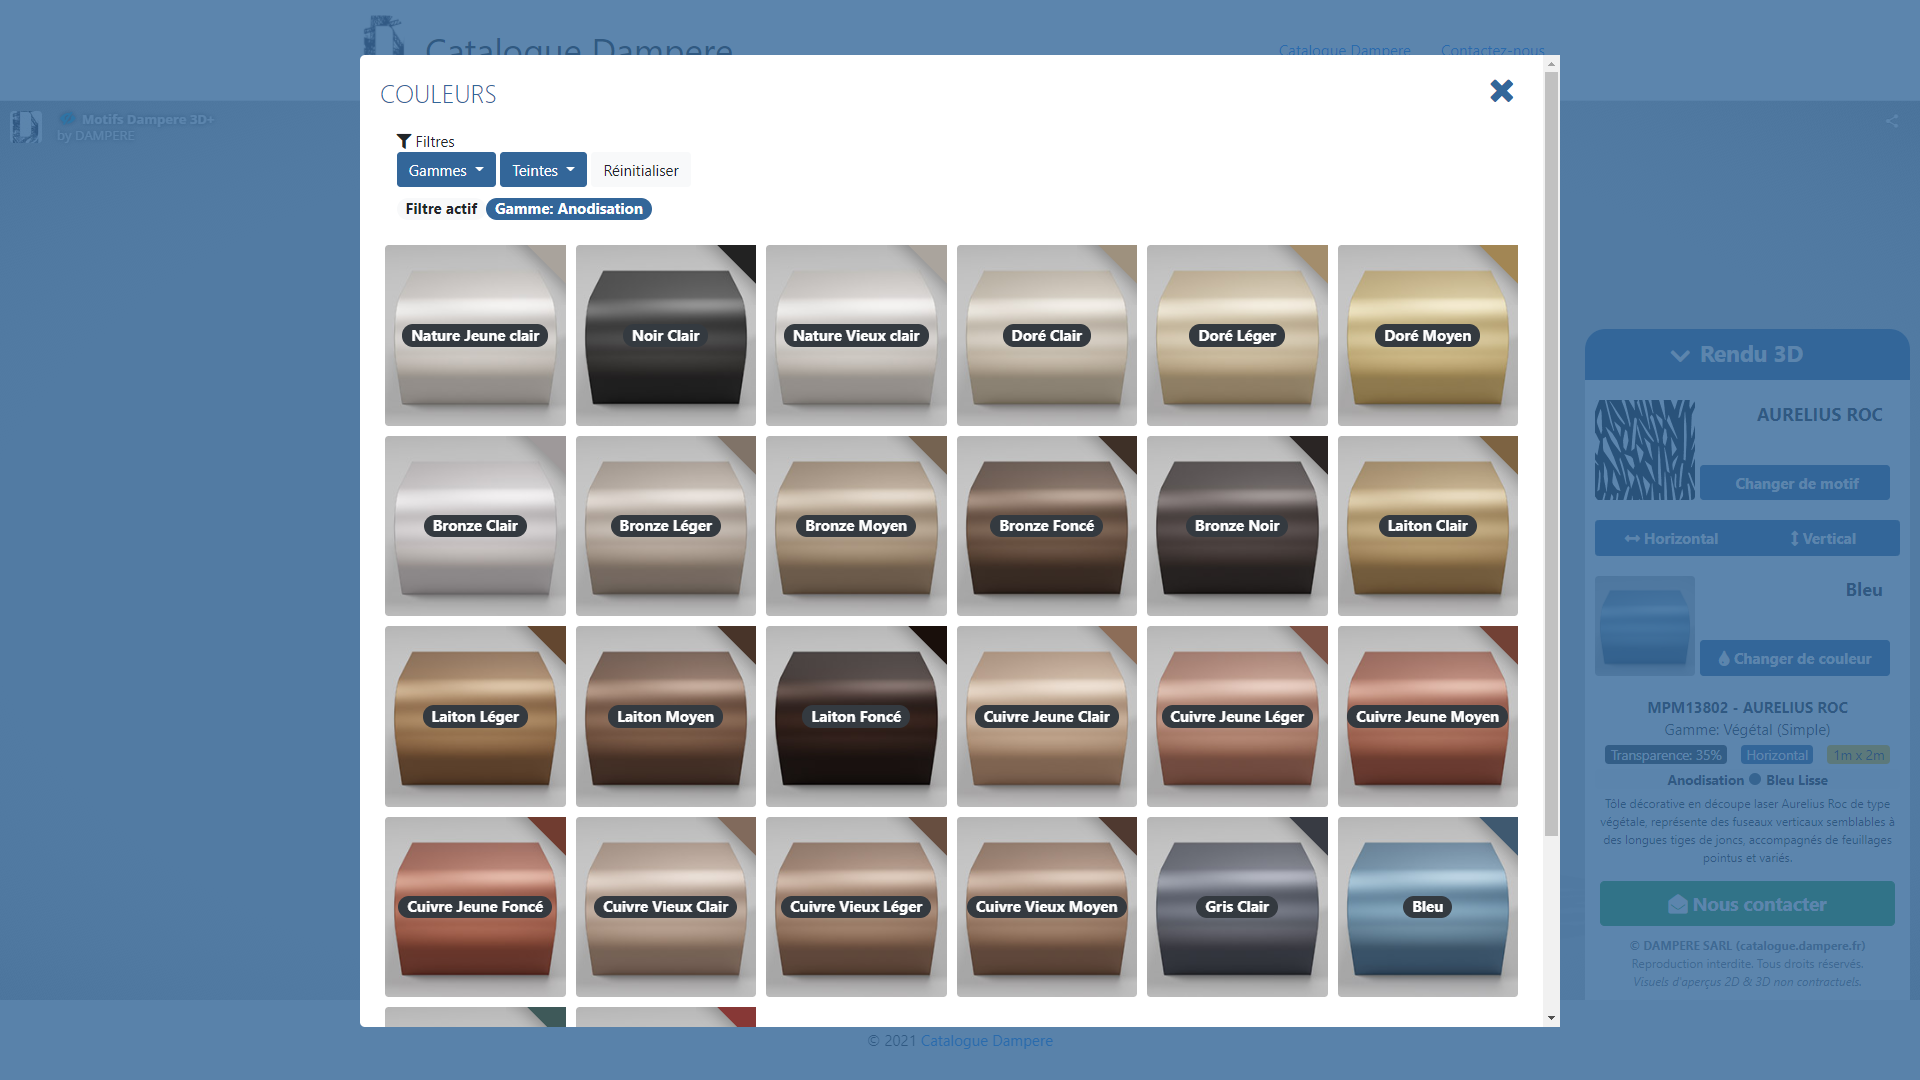Remove the Gamme: Anodisation filter badge
The image size is (1920, 1080).
pos(569,209)
